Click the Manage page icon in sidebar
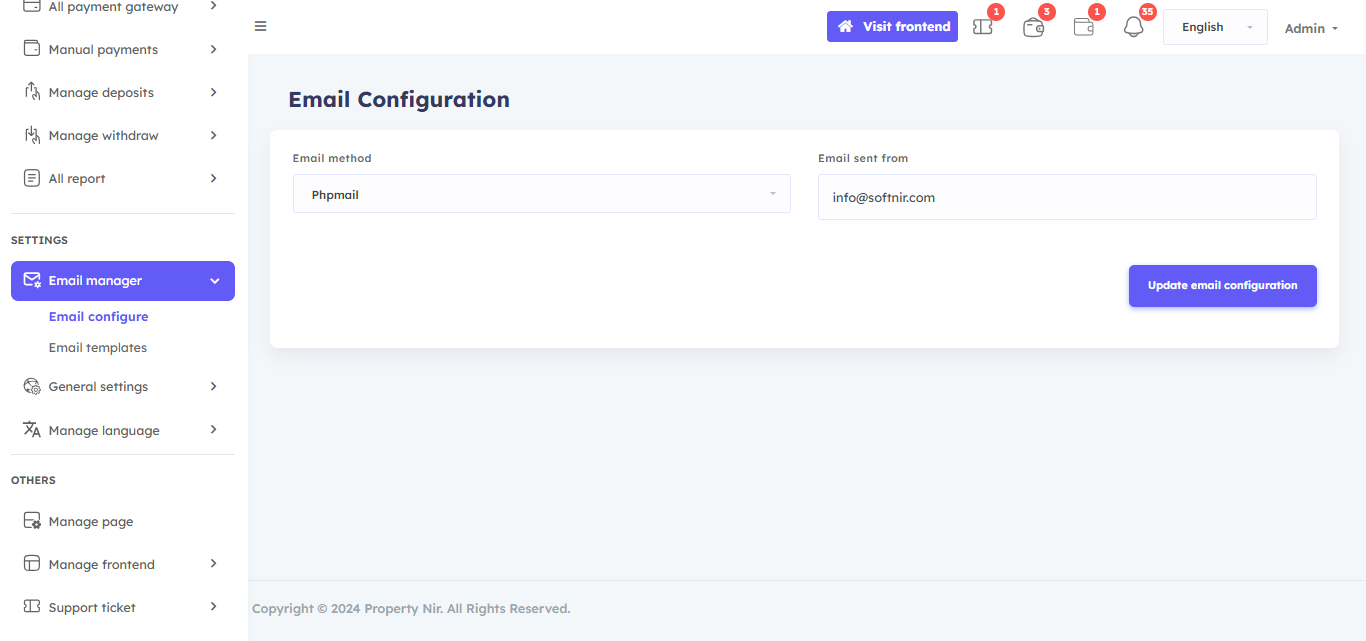1366x641 pixels. tap(31, 521)
